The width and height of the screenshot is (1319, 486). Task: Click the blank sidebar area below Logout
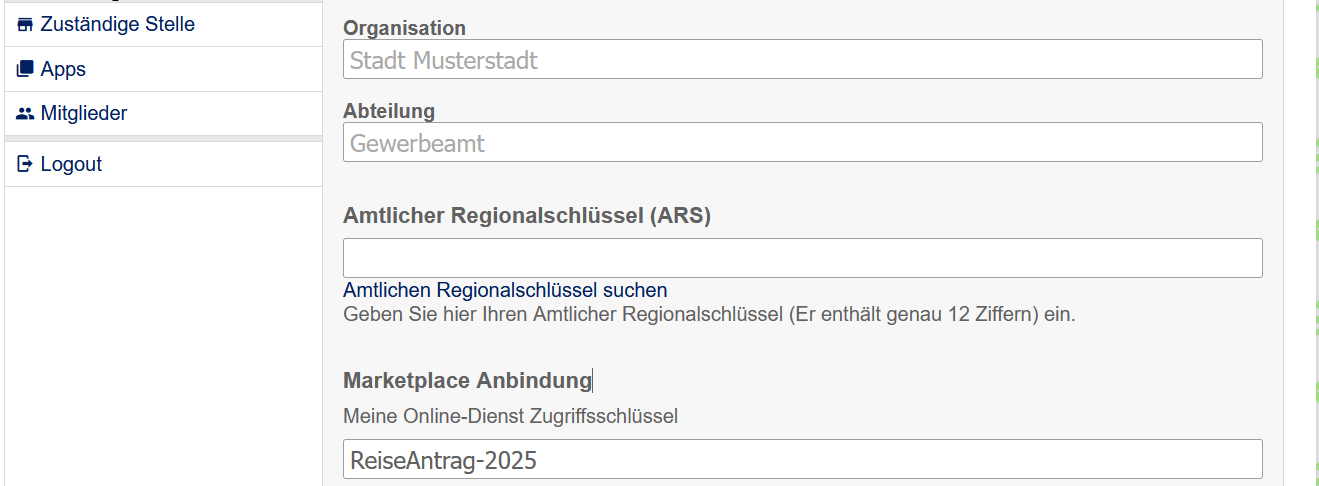(163, 330)
